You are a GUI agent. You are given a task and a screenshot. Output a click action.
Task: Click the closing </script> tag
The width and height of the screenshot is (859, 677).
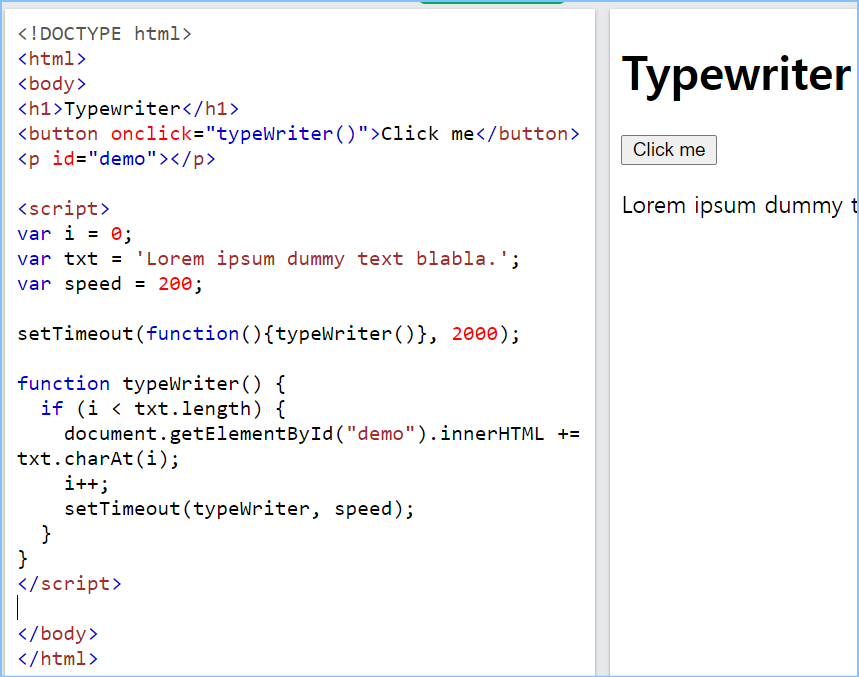(x=69, y=584)
